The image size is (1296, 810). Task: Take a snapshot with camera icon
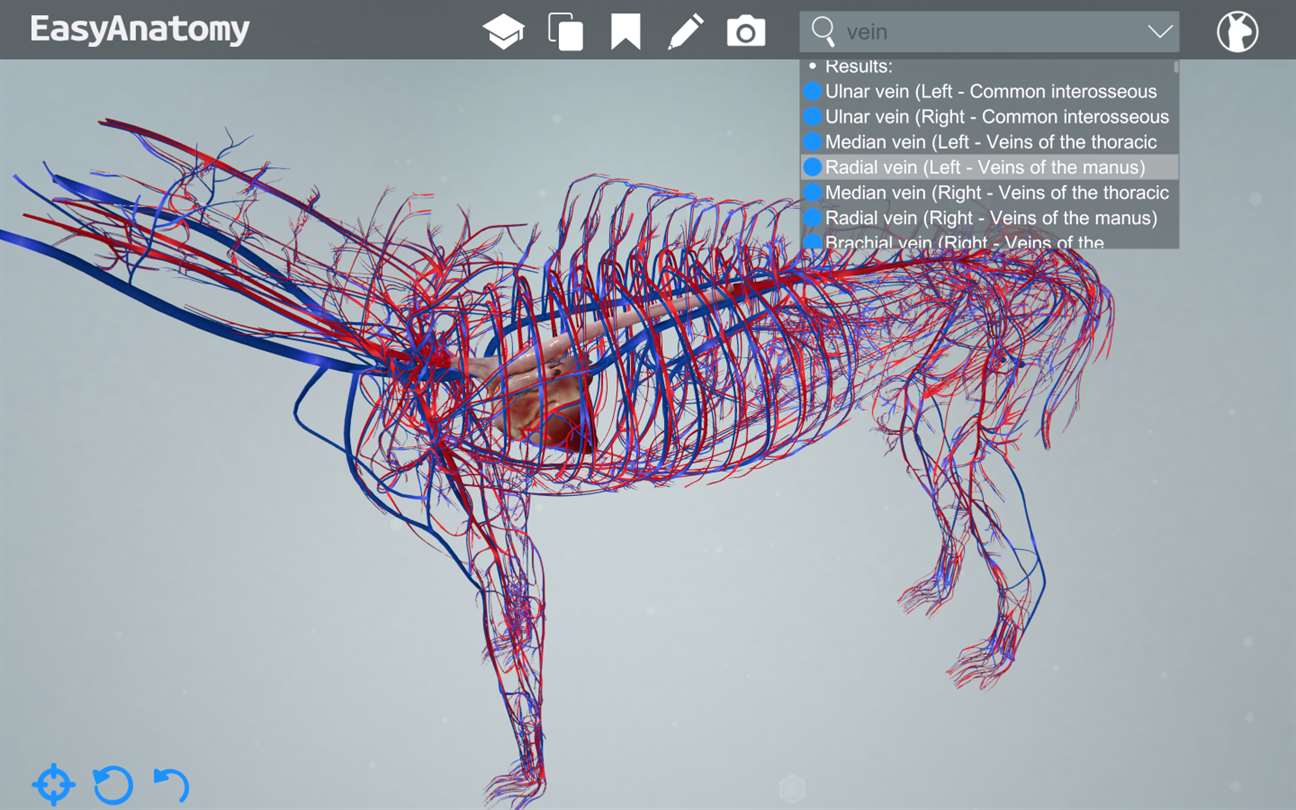[746, 32]
